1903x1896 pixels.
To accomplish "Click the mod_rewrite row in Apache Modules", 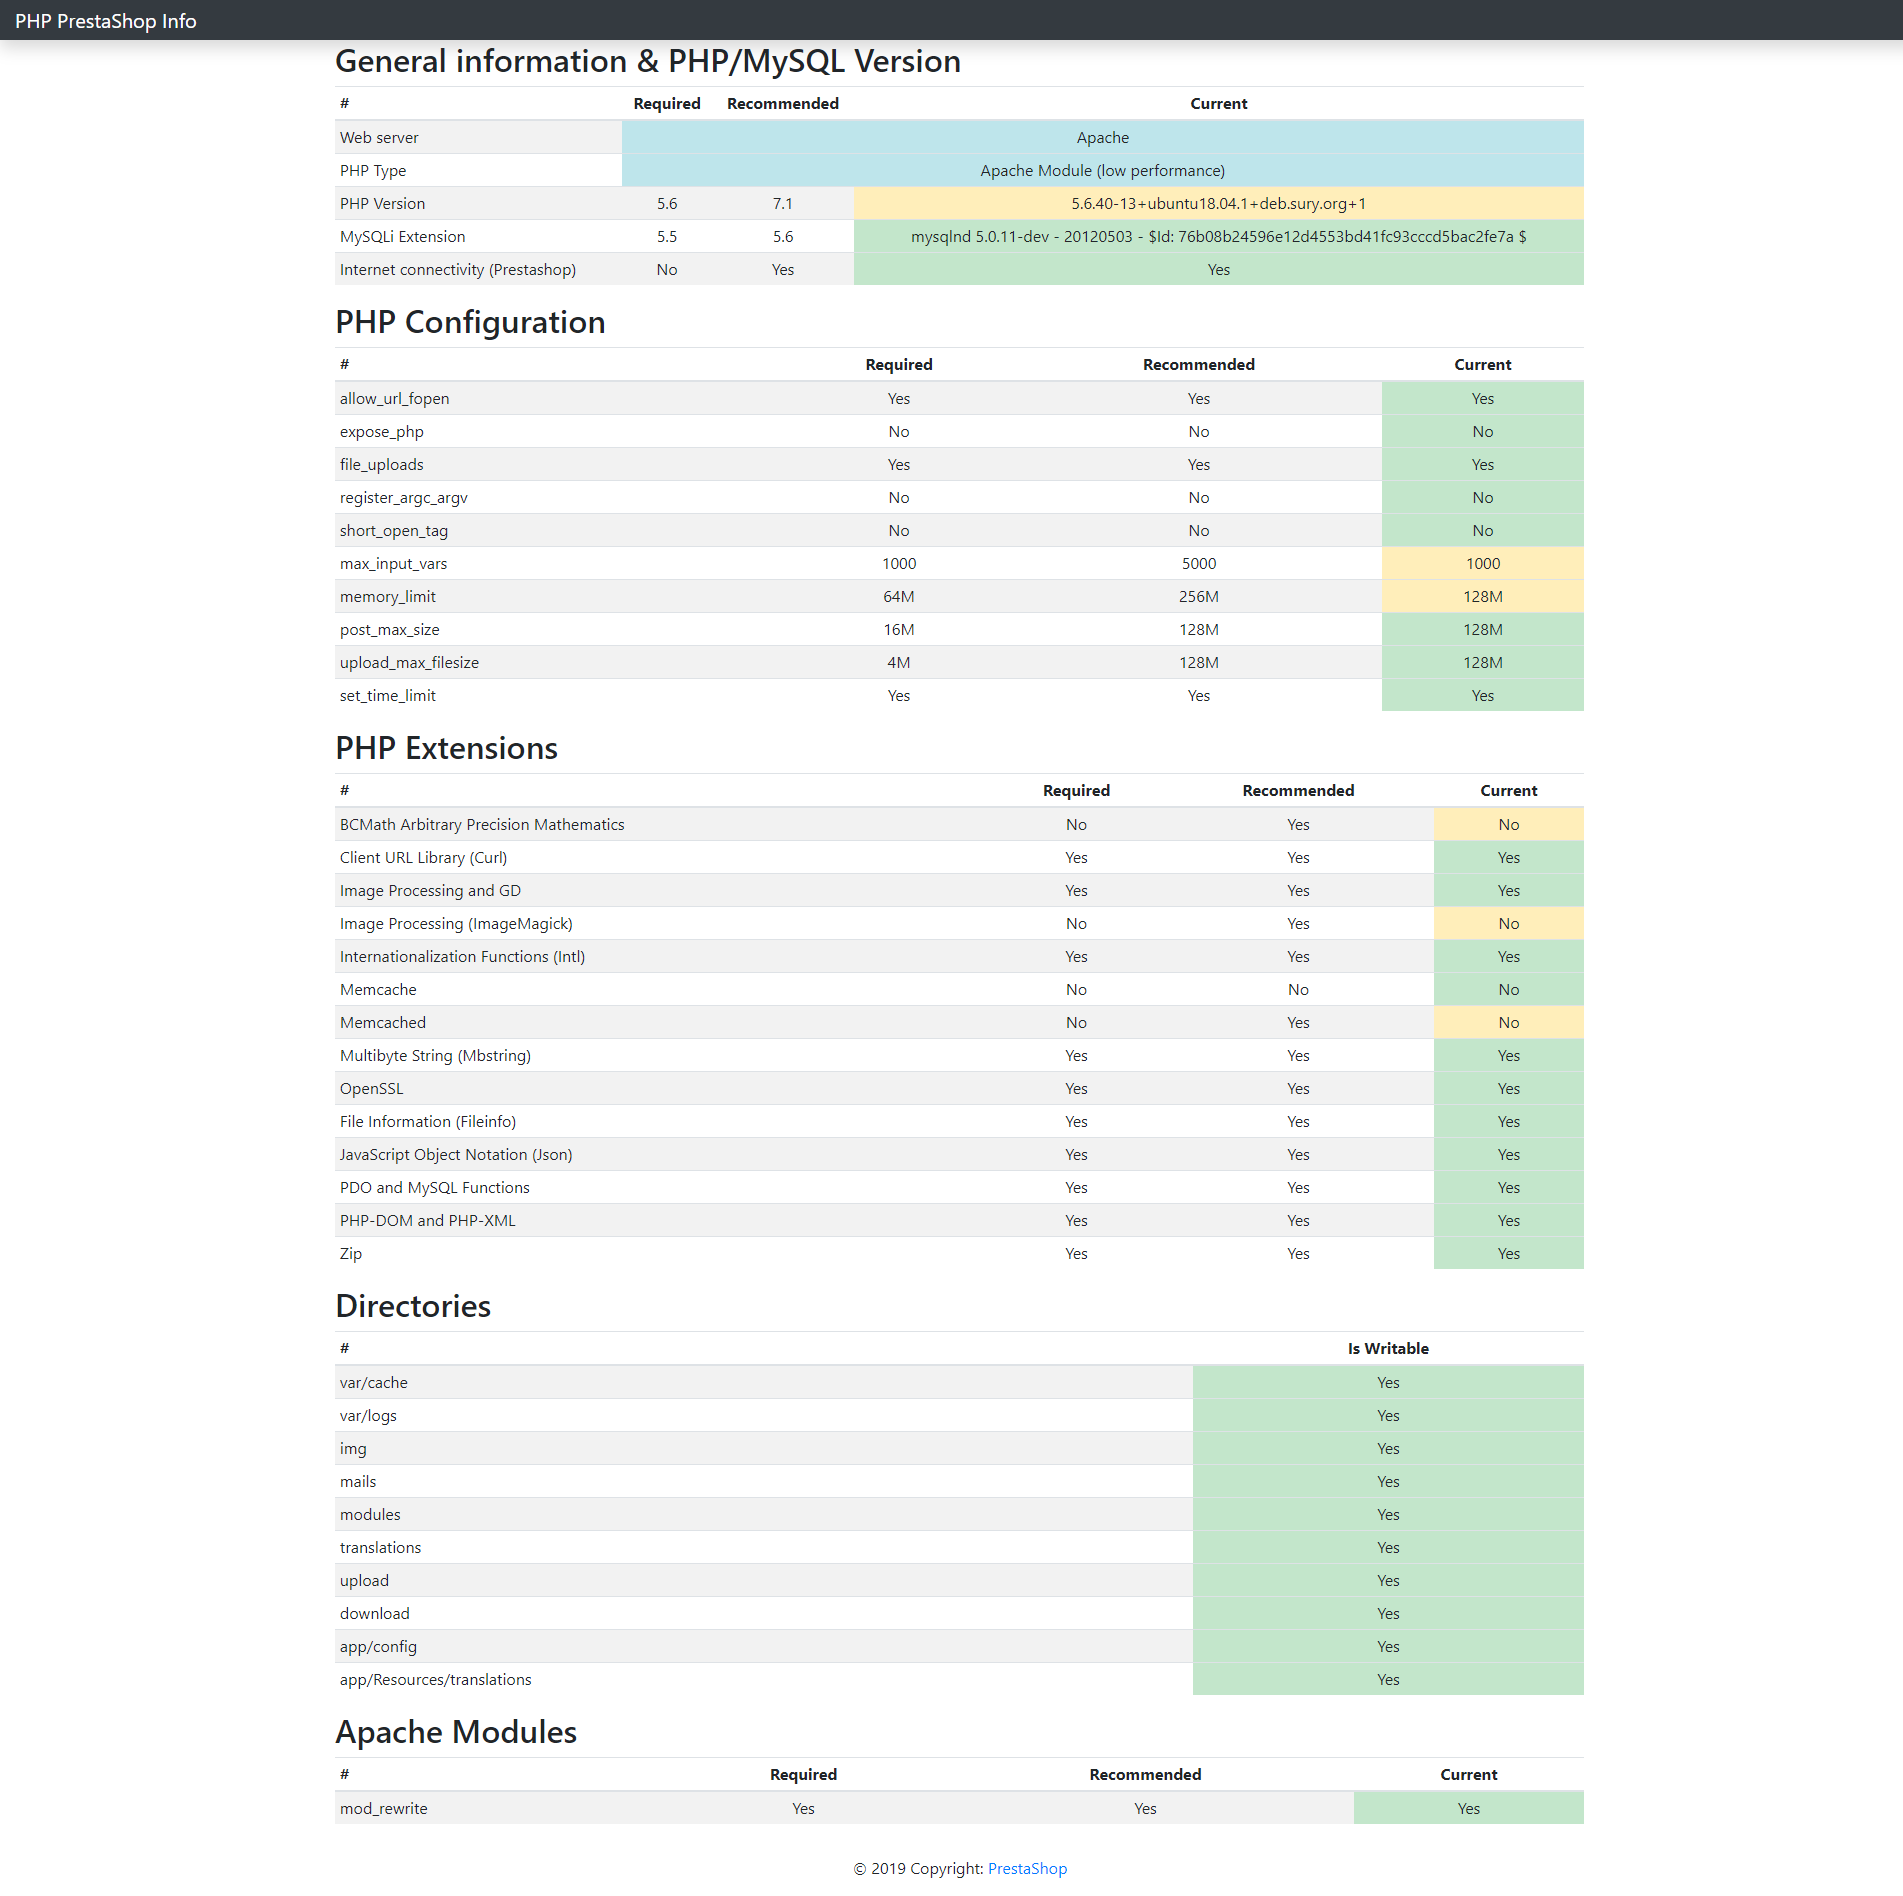I will click(383, 1808).
